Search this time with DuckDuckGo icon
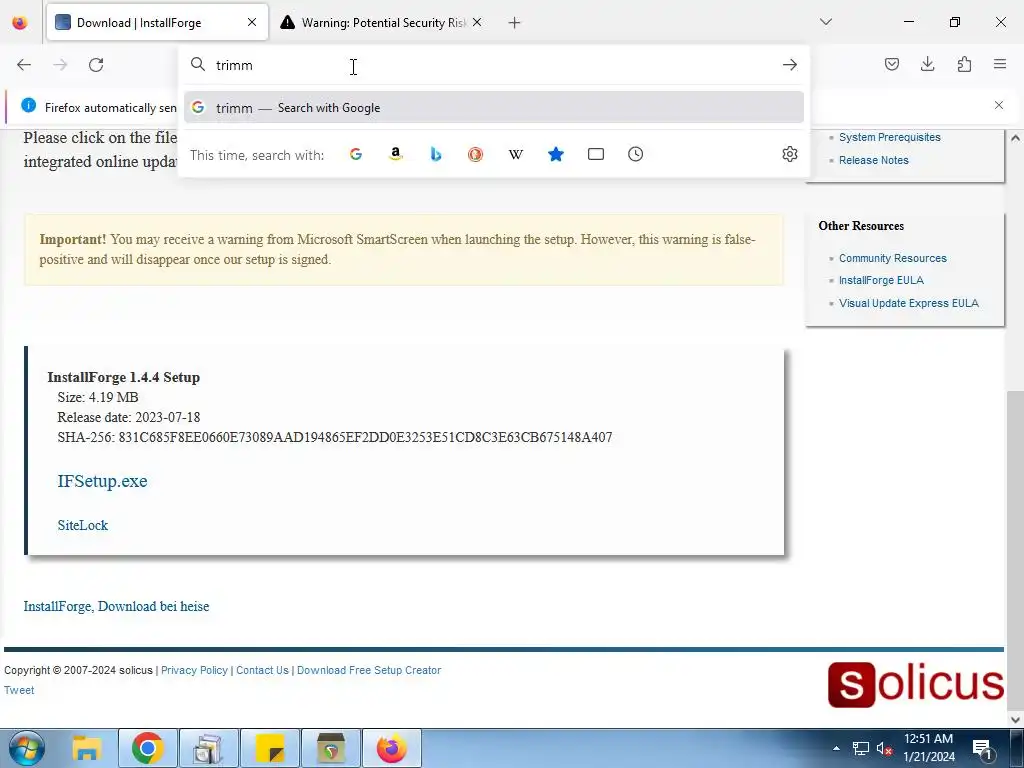 click(x=475, y=154)
